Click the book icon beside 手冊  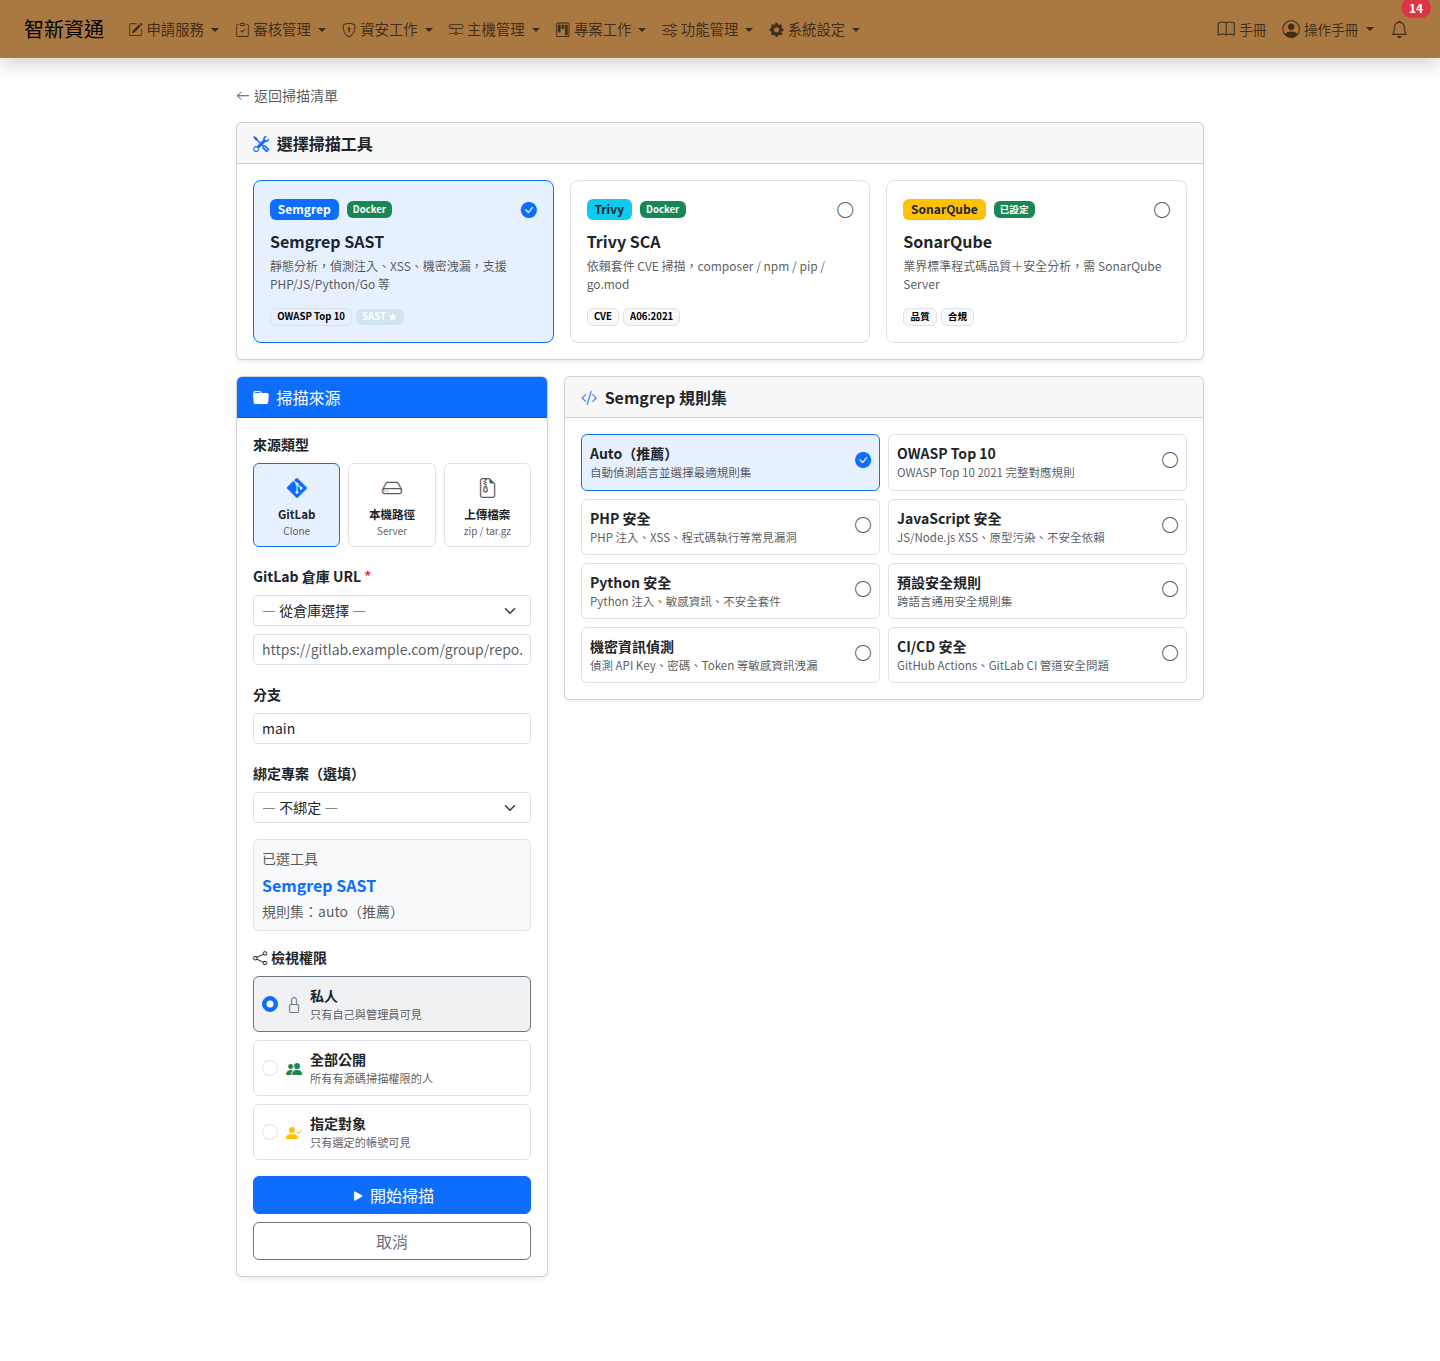[1226, 30]
